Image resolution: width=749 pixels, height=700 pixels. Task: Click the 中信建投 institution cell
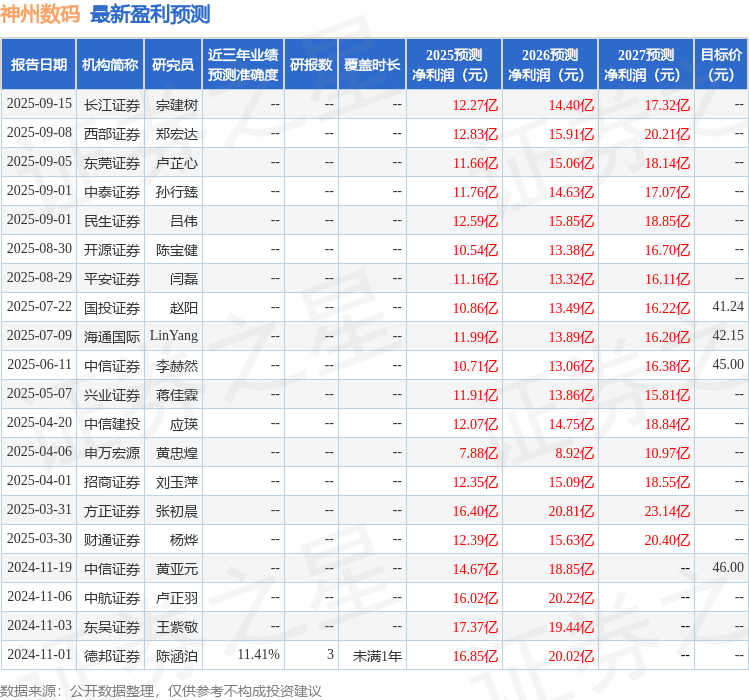click(112, 424)
